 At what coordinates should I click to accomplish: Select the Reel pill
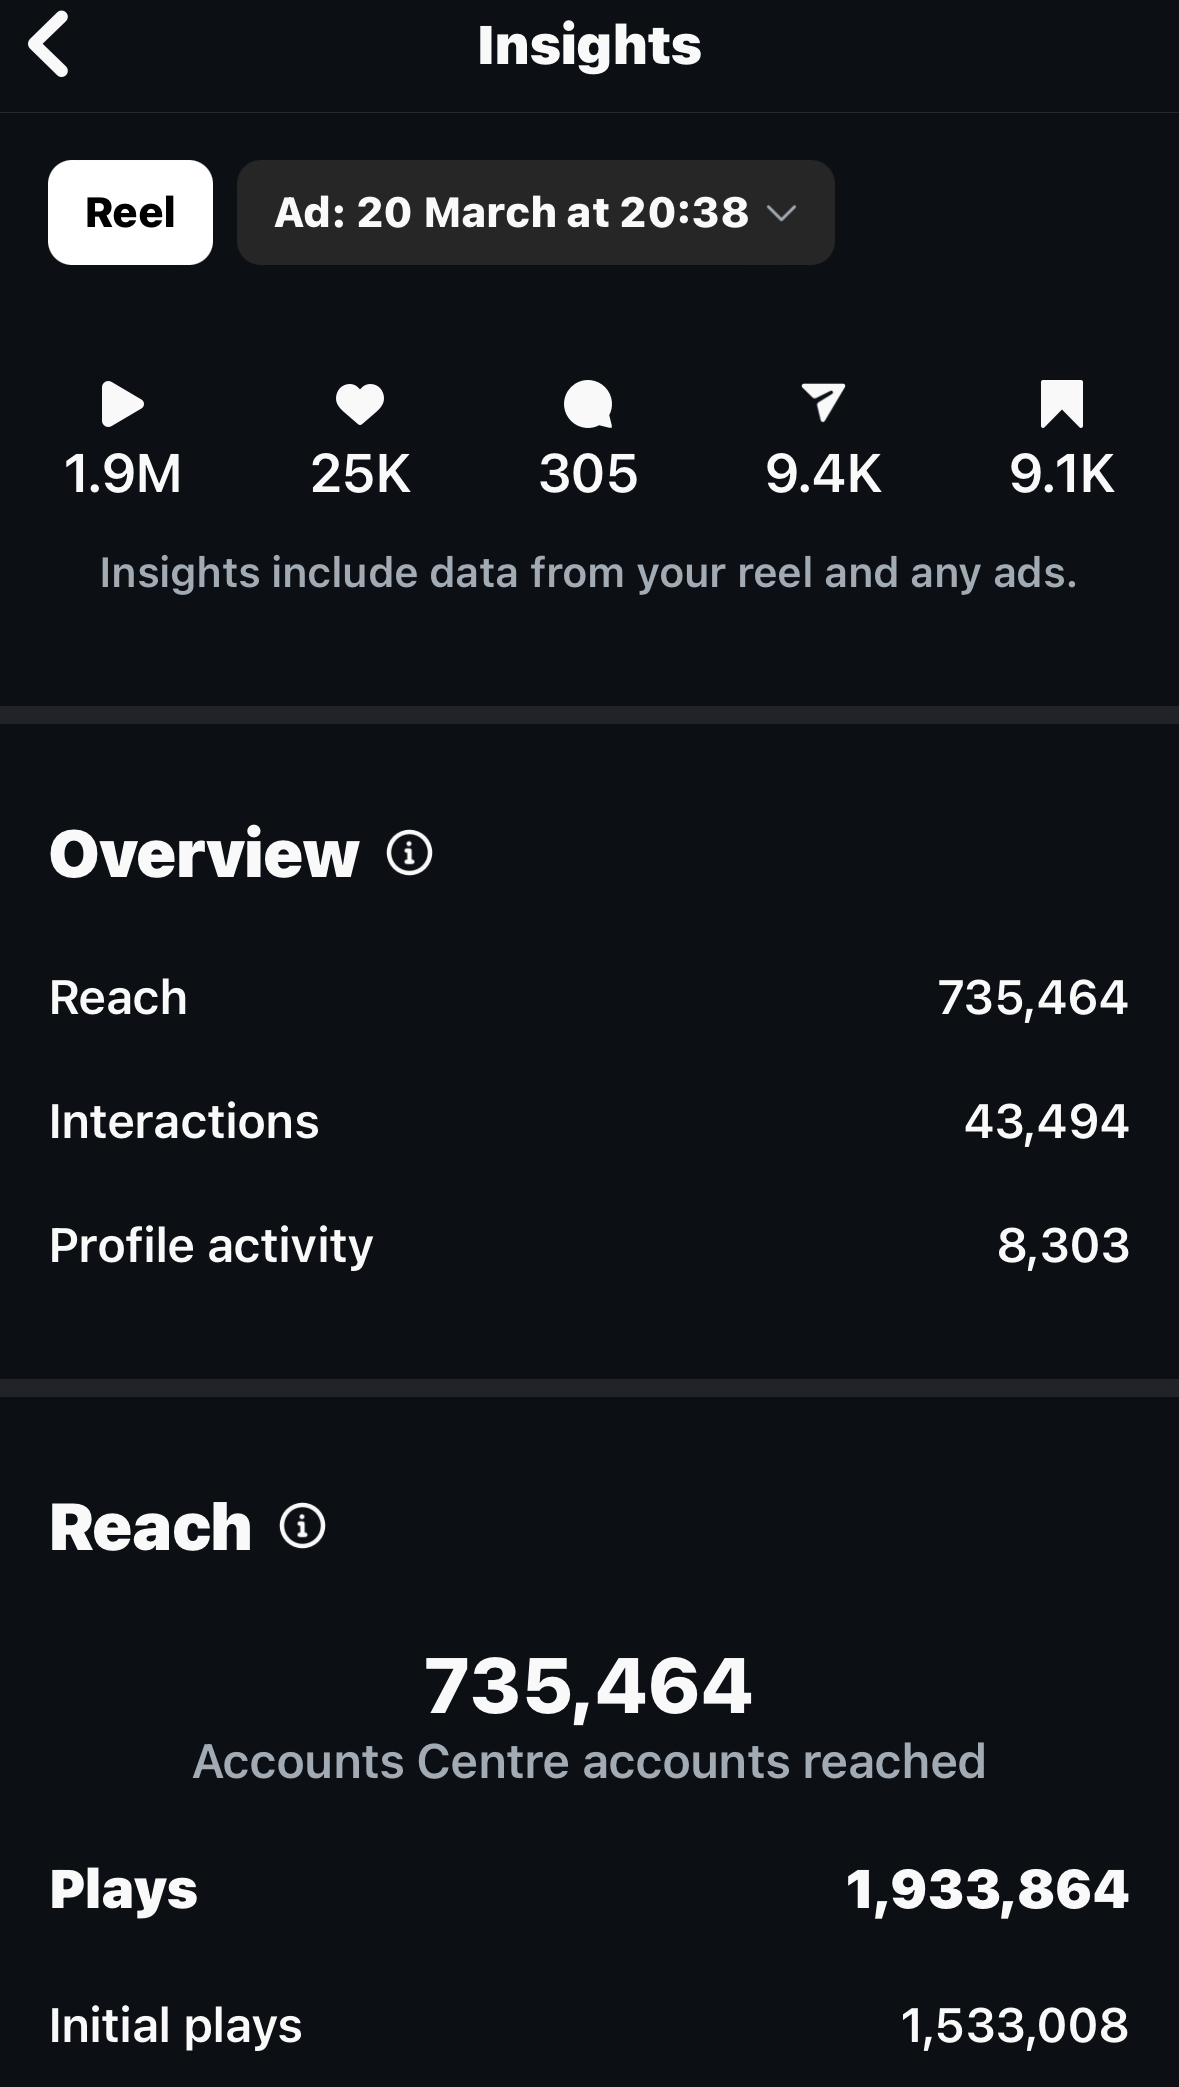tap(130, 212)
